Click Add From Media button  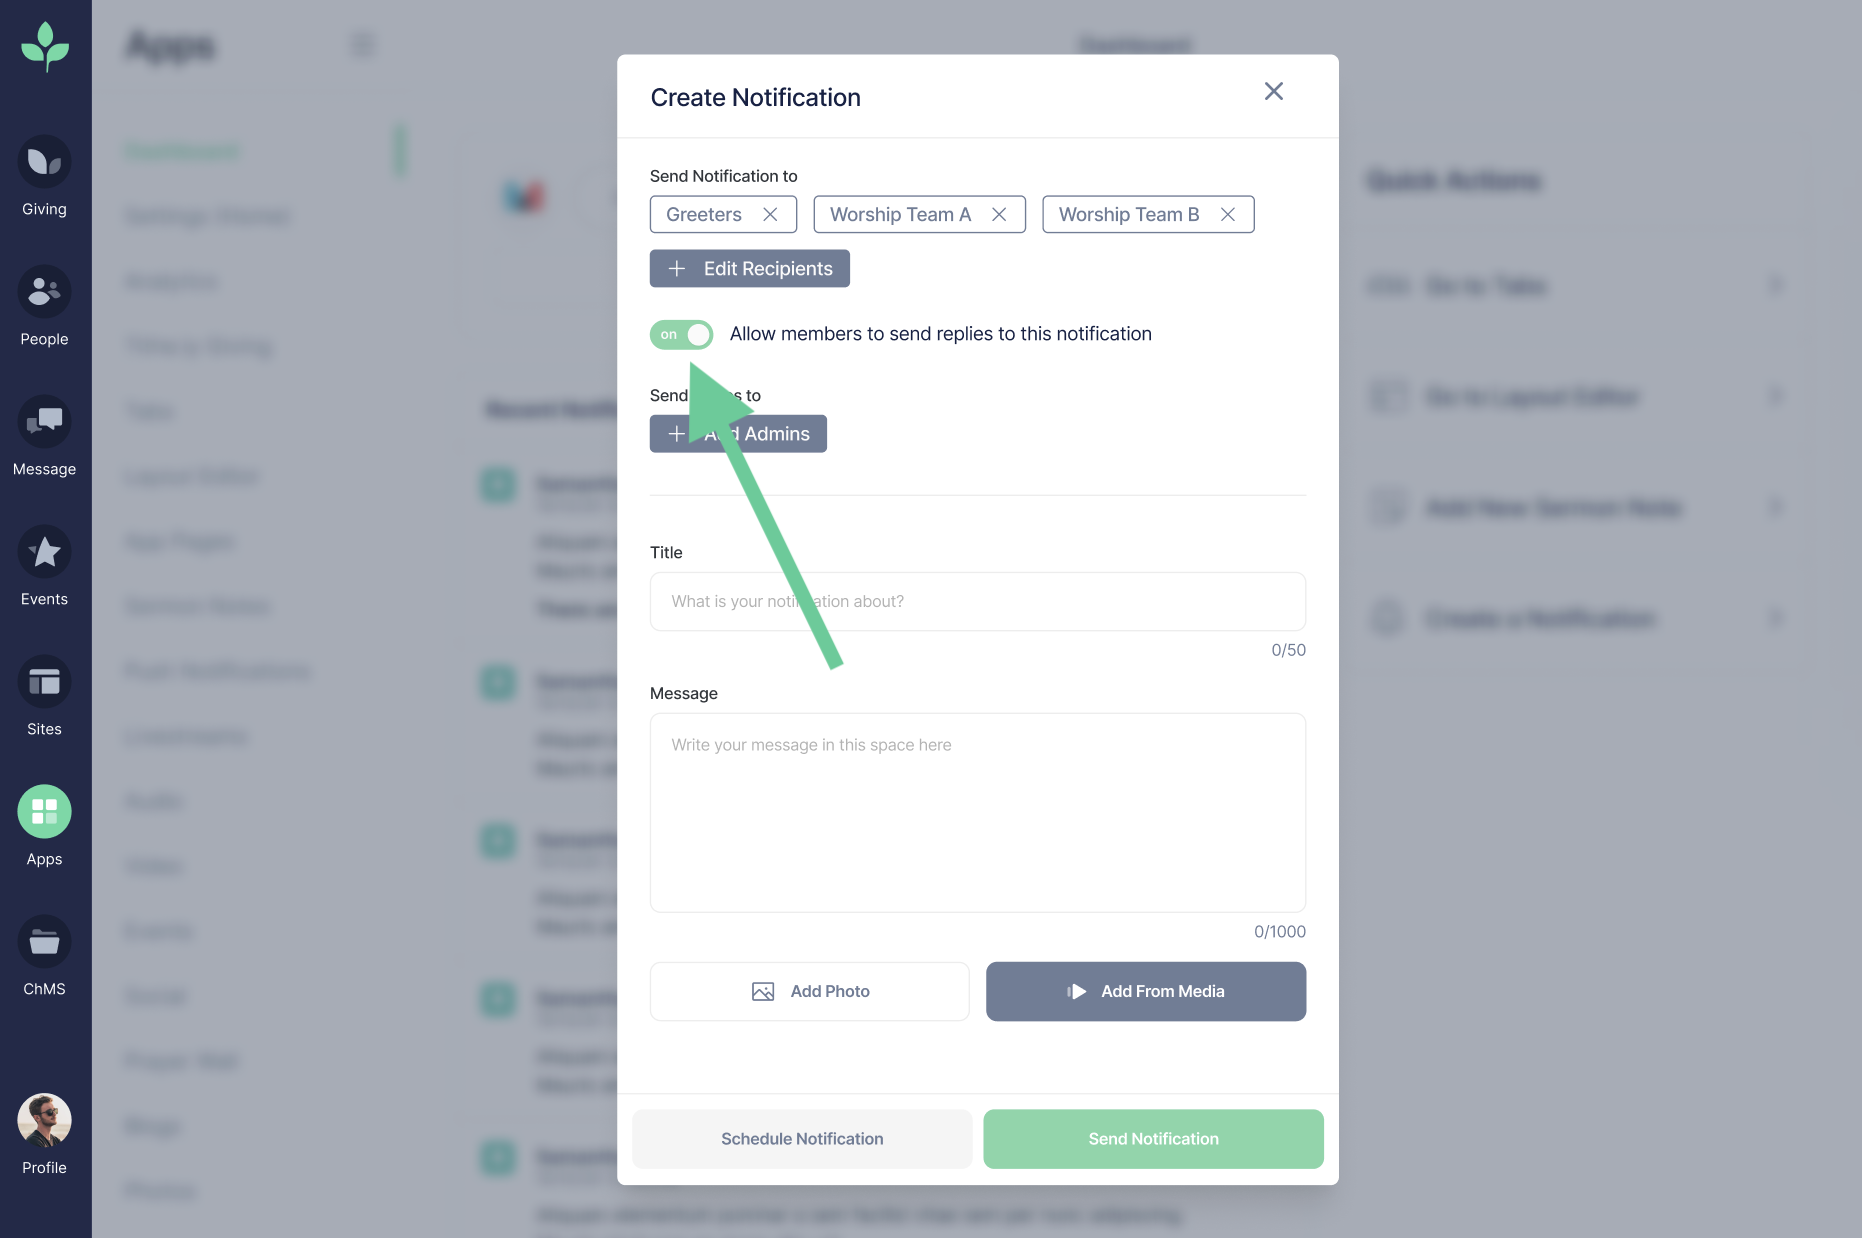(1145, 991)
